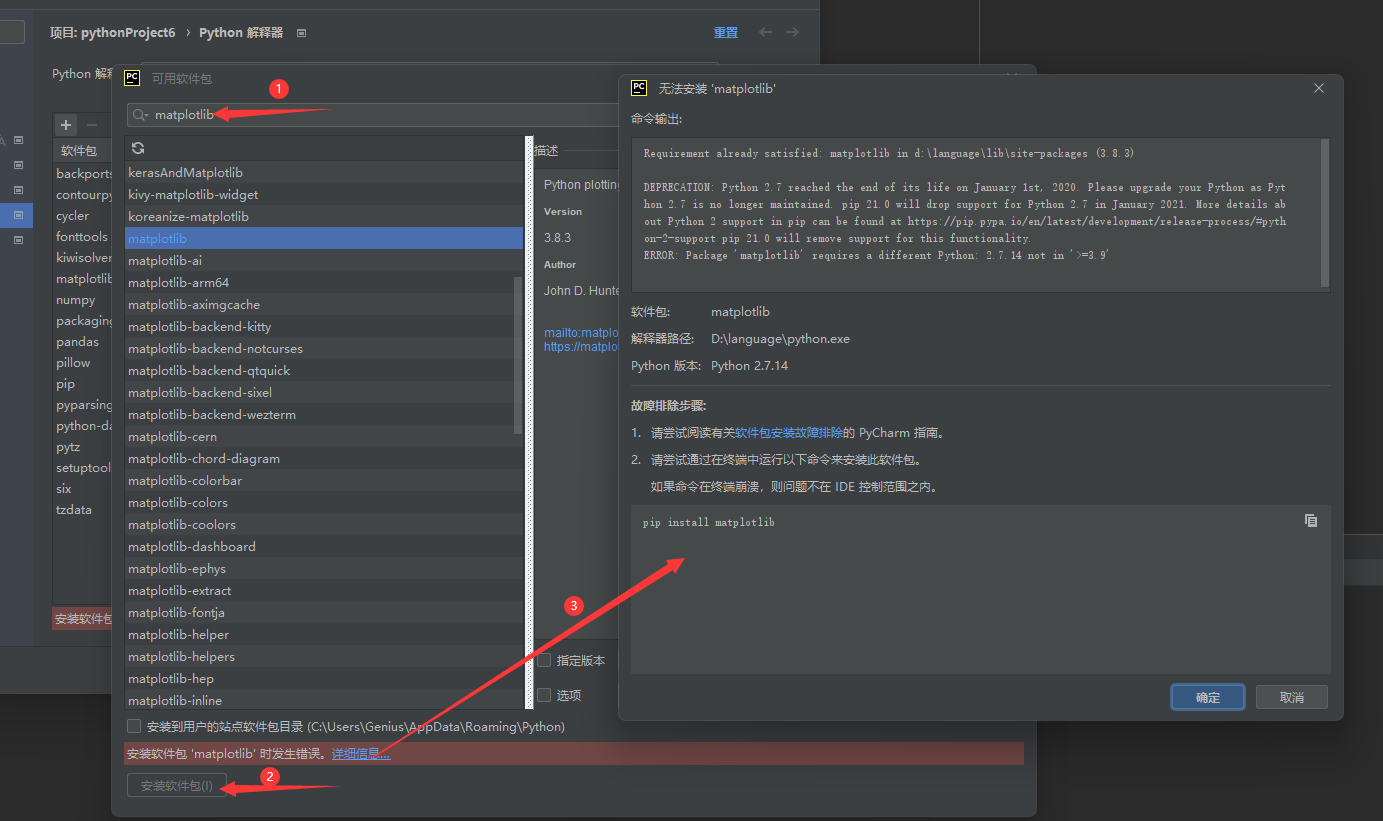Click the minus icon to remove package
Screen dimensions: 1383x821
click(x=92, y=125)
